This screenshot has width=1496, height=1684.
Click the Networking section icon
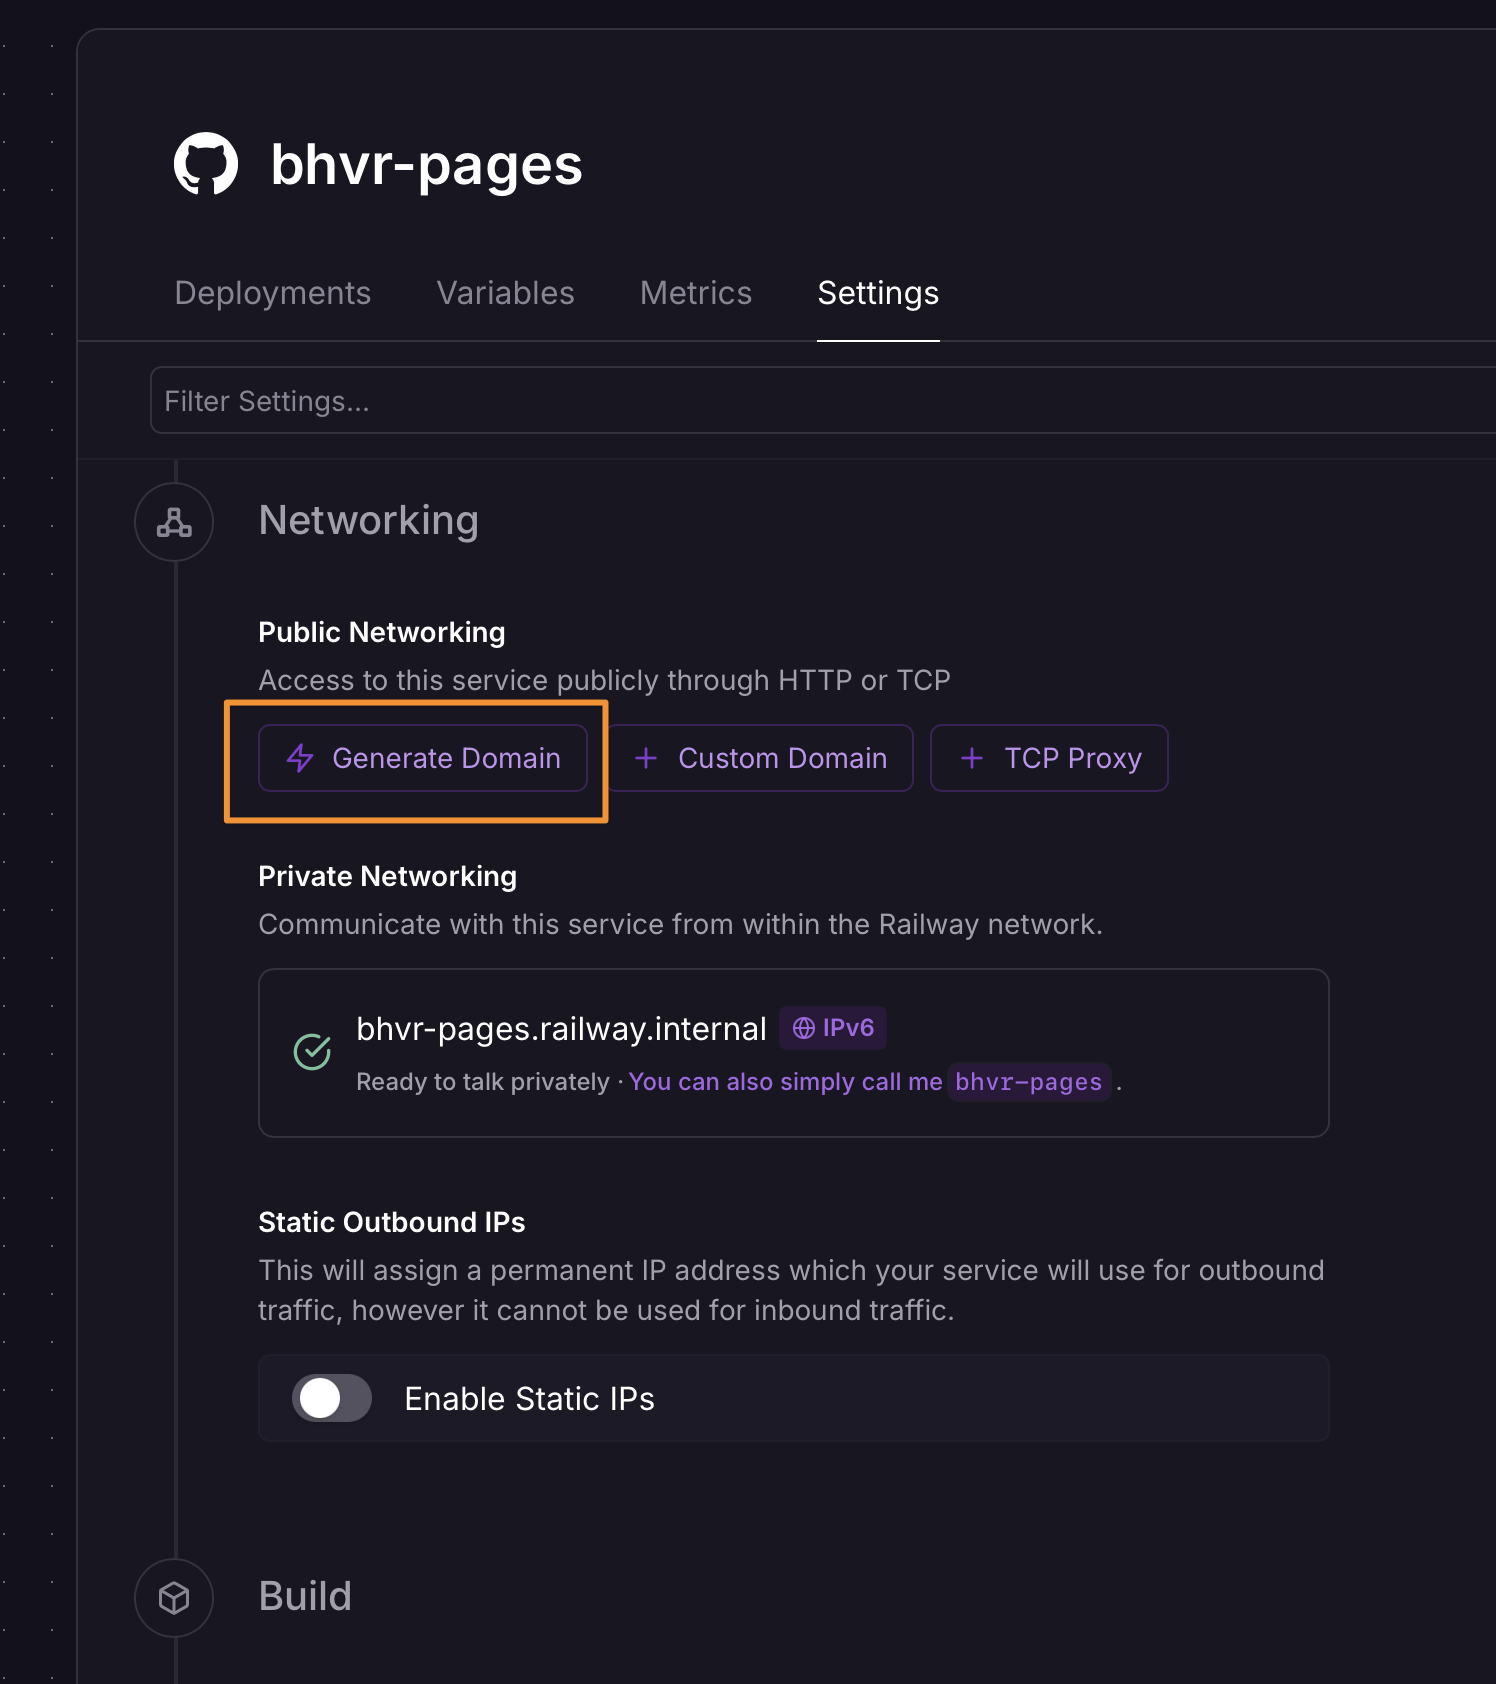click(174, 522)
